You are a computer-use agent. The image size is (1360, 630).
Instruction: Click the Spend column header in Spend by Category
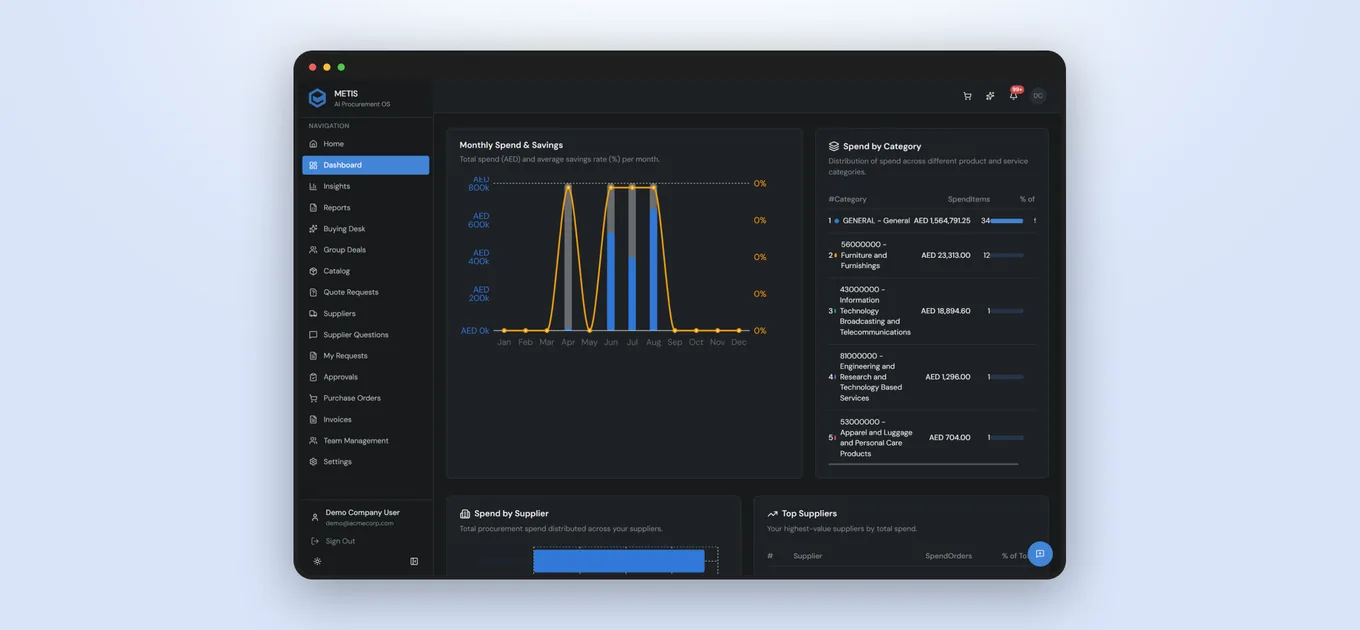(959, 199)
